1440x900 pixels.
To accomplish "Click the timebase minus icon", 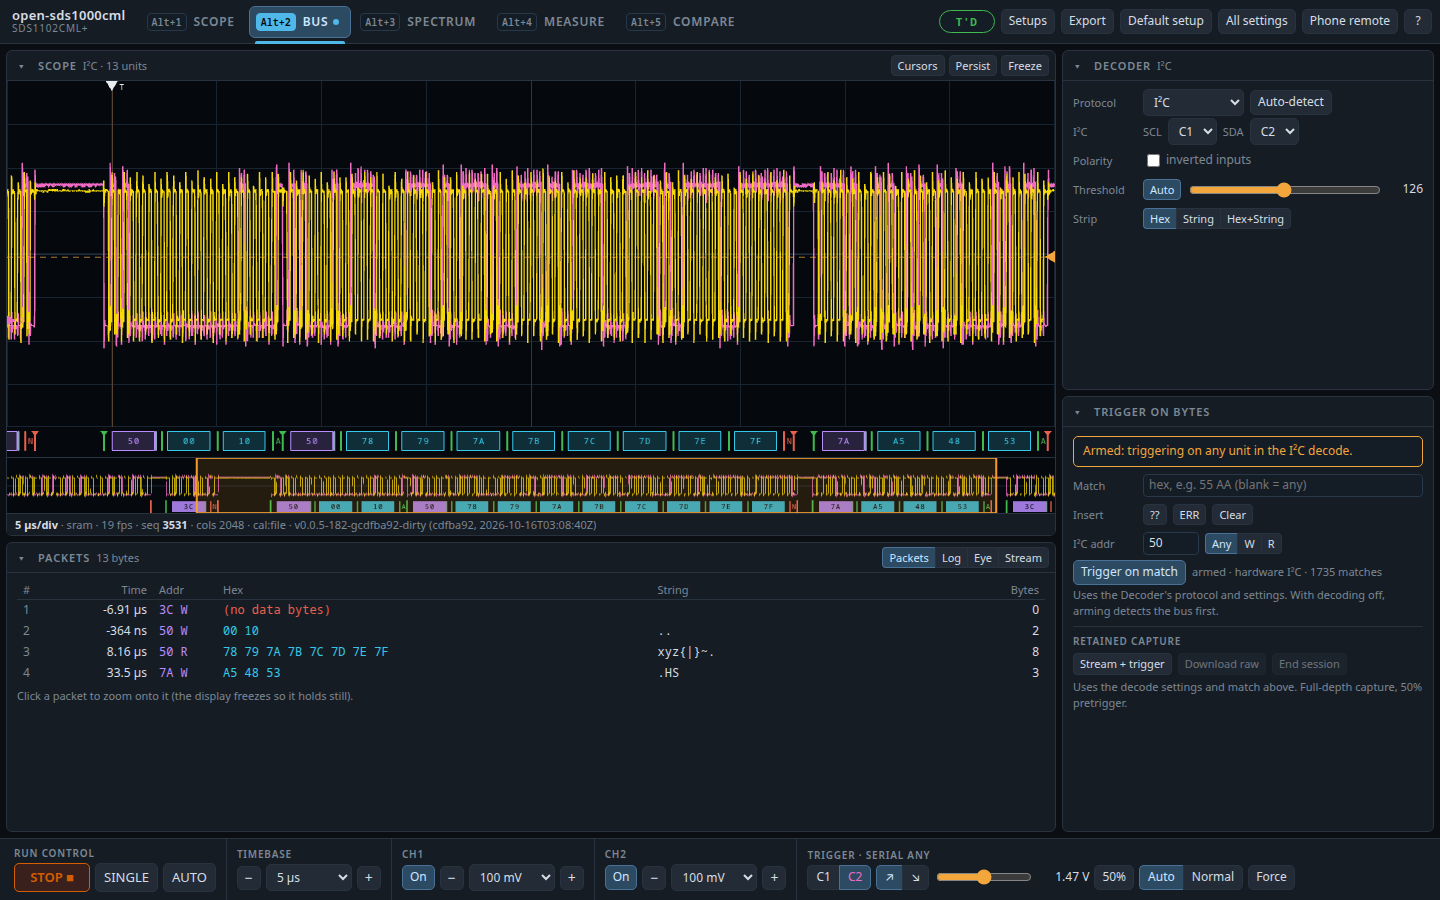I will click(249, 877).
